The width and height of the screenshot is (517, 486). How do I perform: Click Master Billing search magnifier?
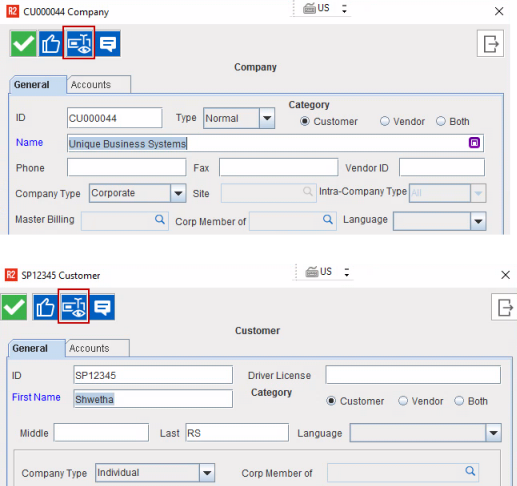pyautogui.click(x=160, y=219)
